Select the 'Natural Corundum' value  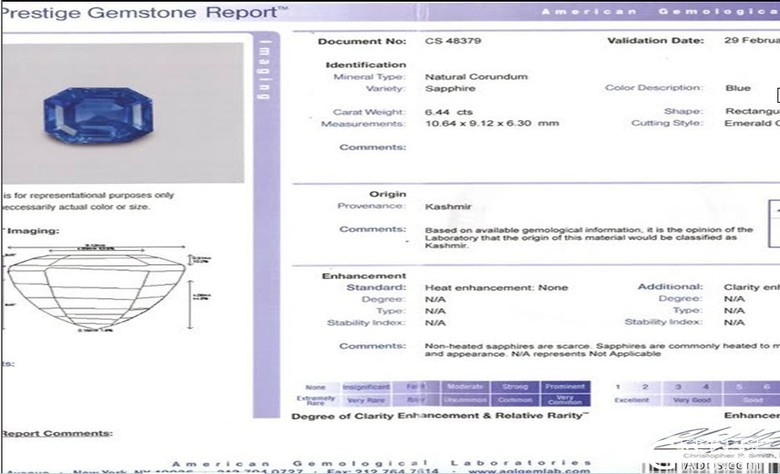(x=476, y=77)
